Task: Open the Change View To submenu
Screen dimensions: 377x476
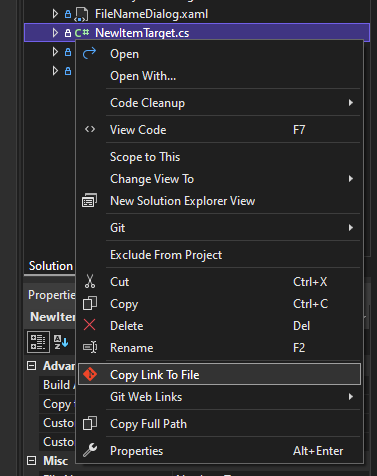Action: (219, 179)
